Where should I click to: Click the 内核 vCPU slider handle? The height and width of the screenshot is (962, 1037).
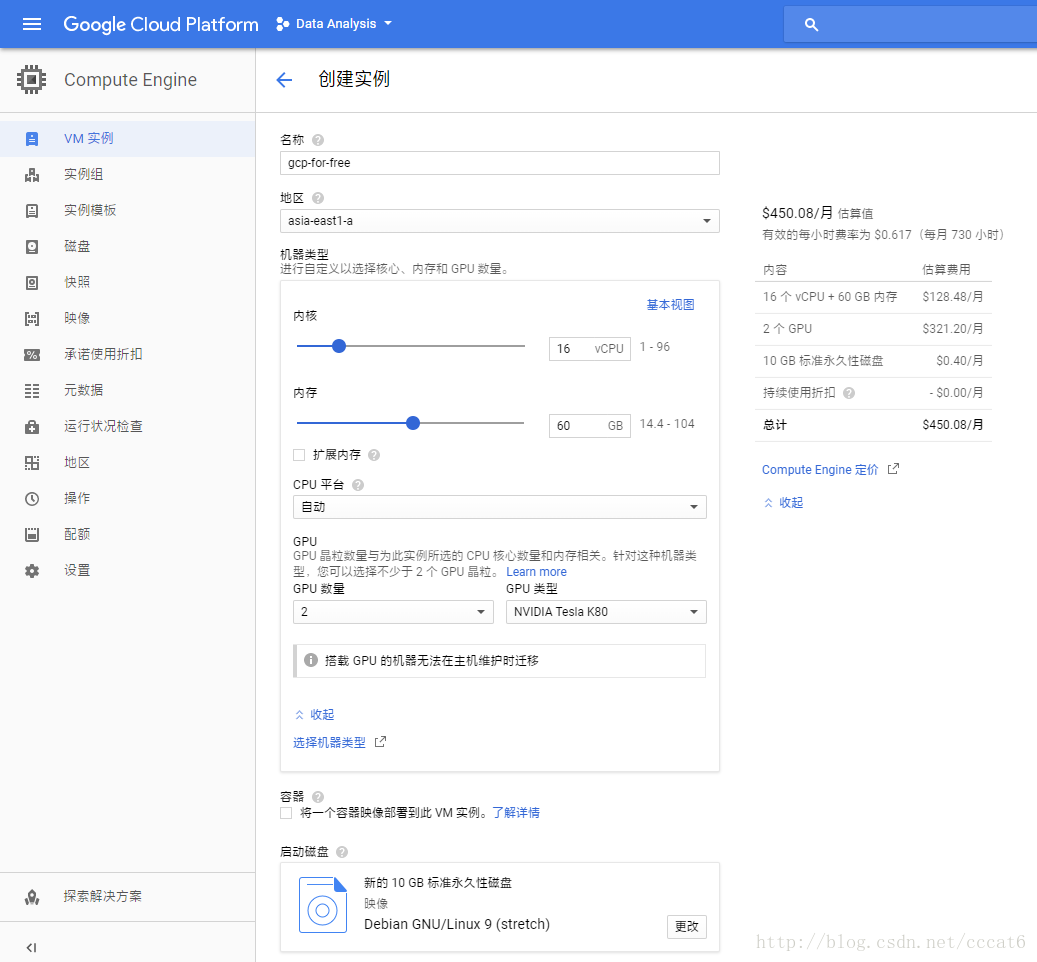click(x=339, y=346)
